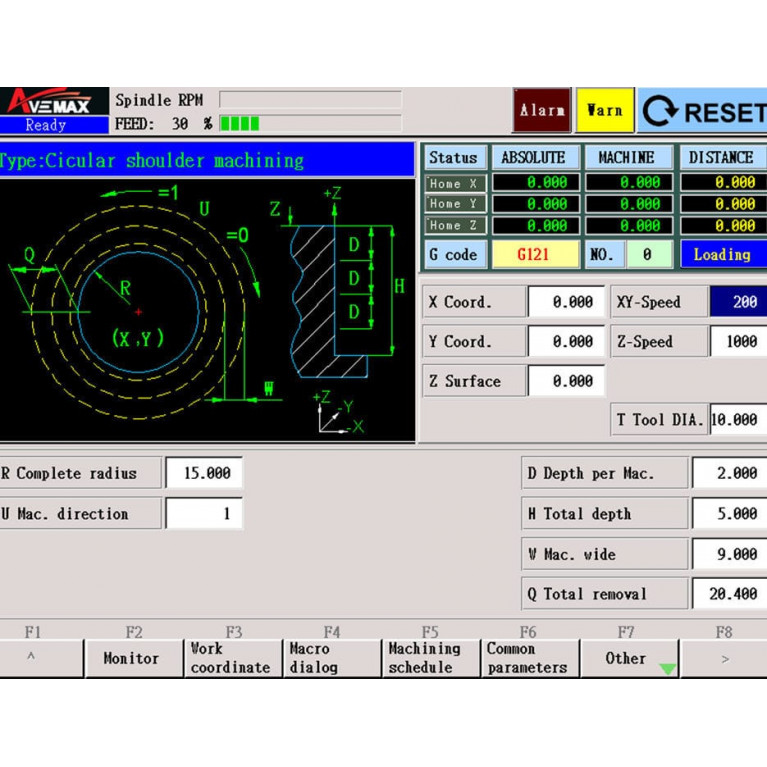Select the T Tool DIA. field
Viewport: 767px width, 767px height.
point(739,419)
